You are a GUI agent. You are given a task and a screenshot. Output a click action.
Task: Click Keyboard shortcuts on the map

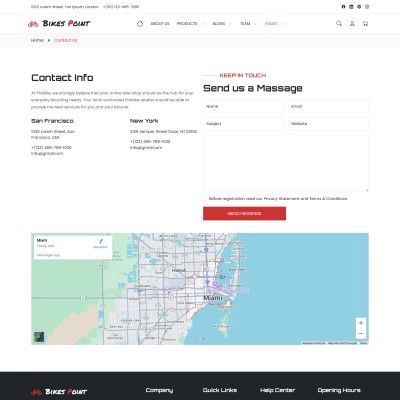[314, 343]
